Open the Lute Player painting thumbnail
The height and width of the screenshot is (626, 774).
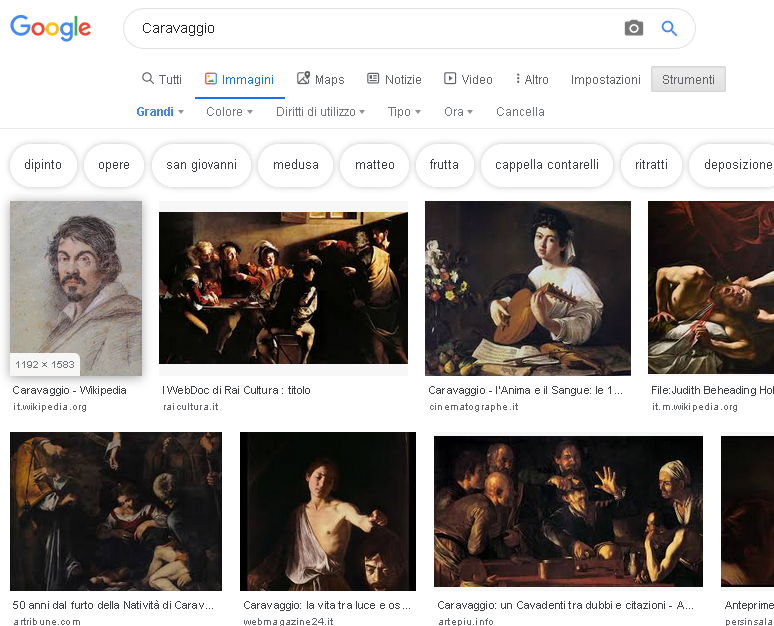point(528,288)
